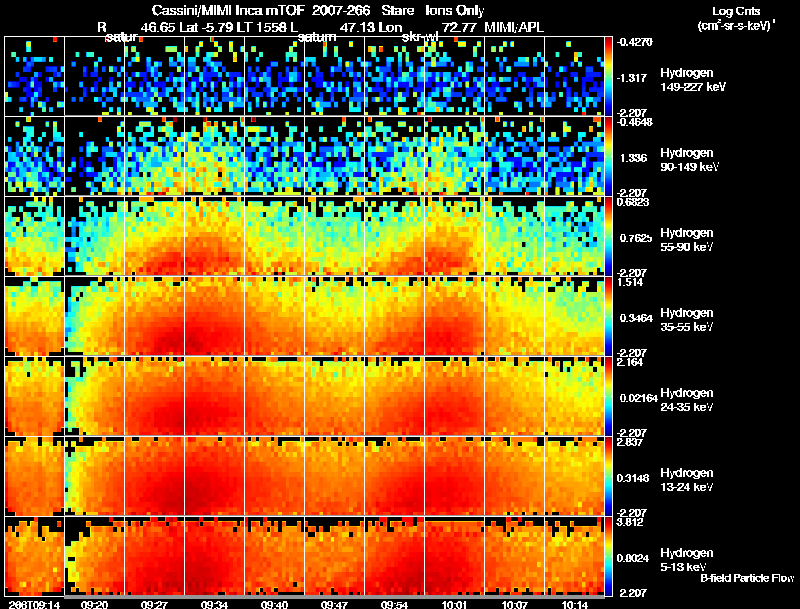The width and height of the screenshot is (800, 609).
Task: Click the Hydrogen 55-90 keV color scale bar
Action: point(608,236)
